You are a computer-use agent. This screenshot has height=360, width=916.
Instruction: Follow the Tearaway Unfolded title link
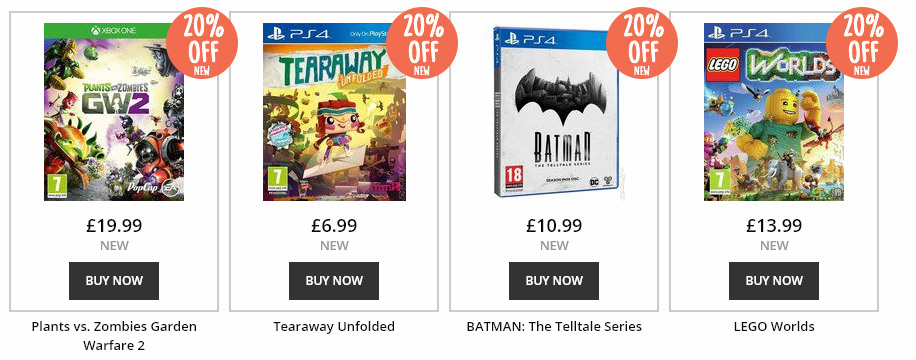click(334, 326)
